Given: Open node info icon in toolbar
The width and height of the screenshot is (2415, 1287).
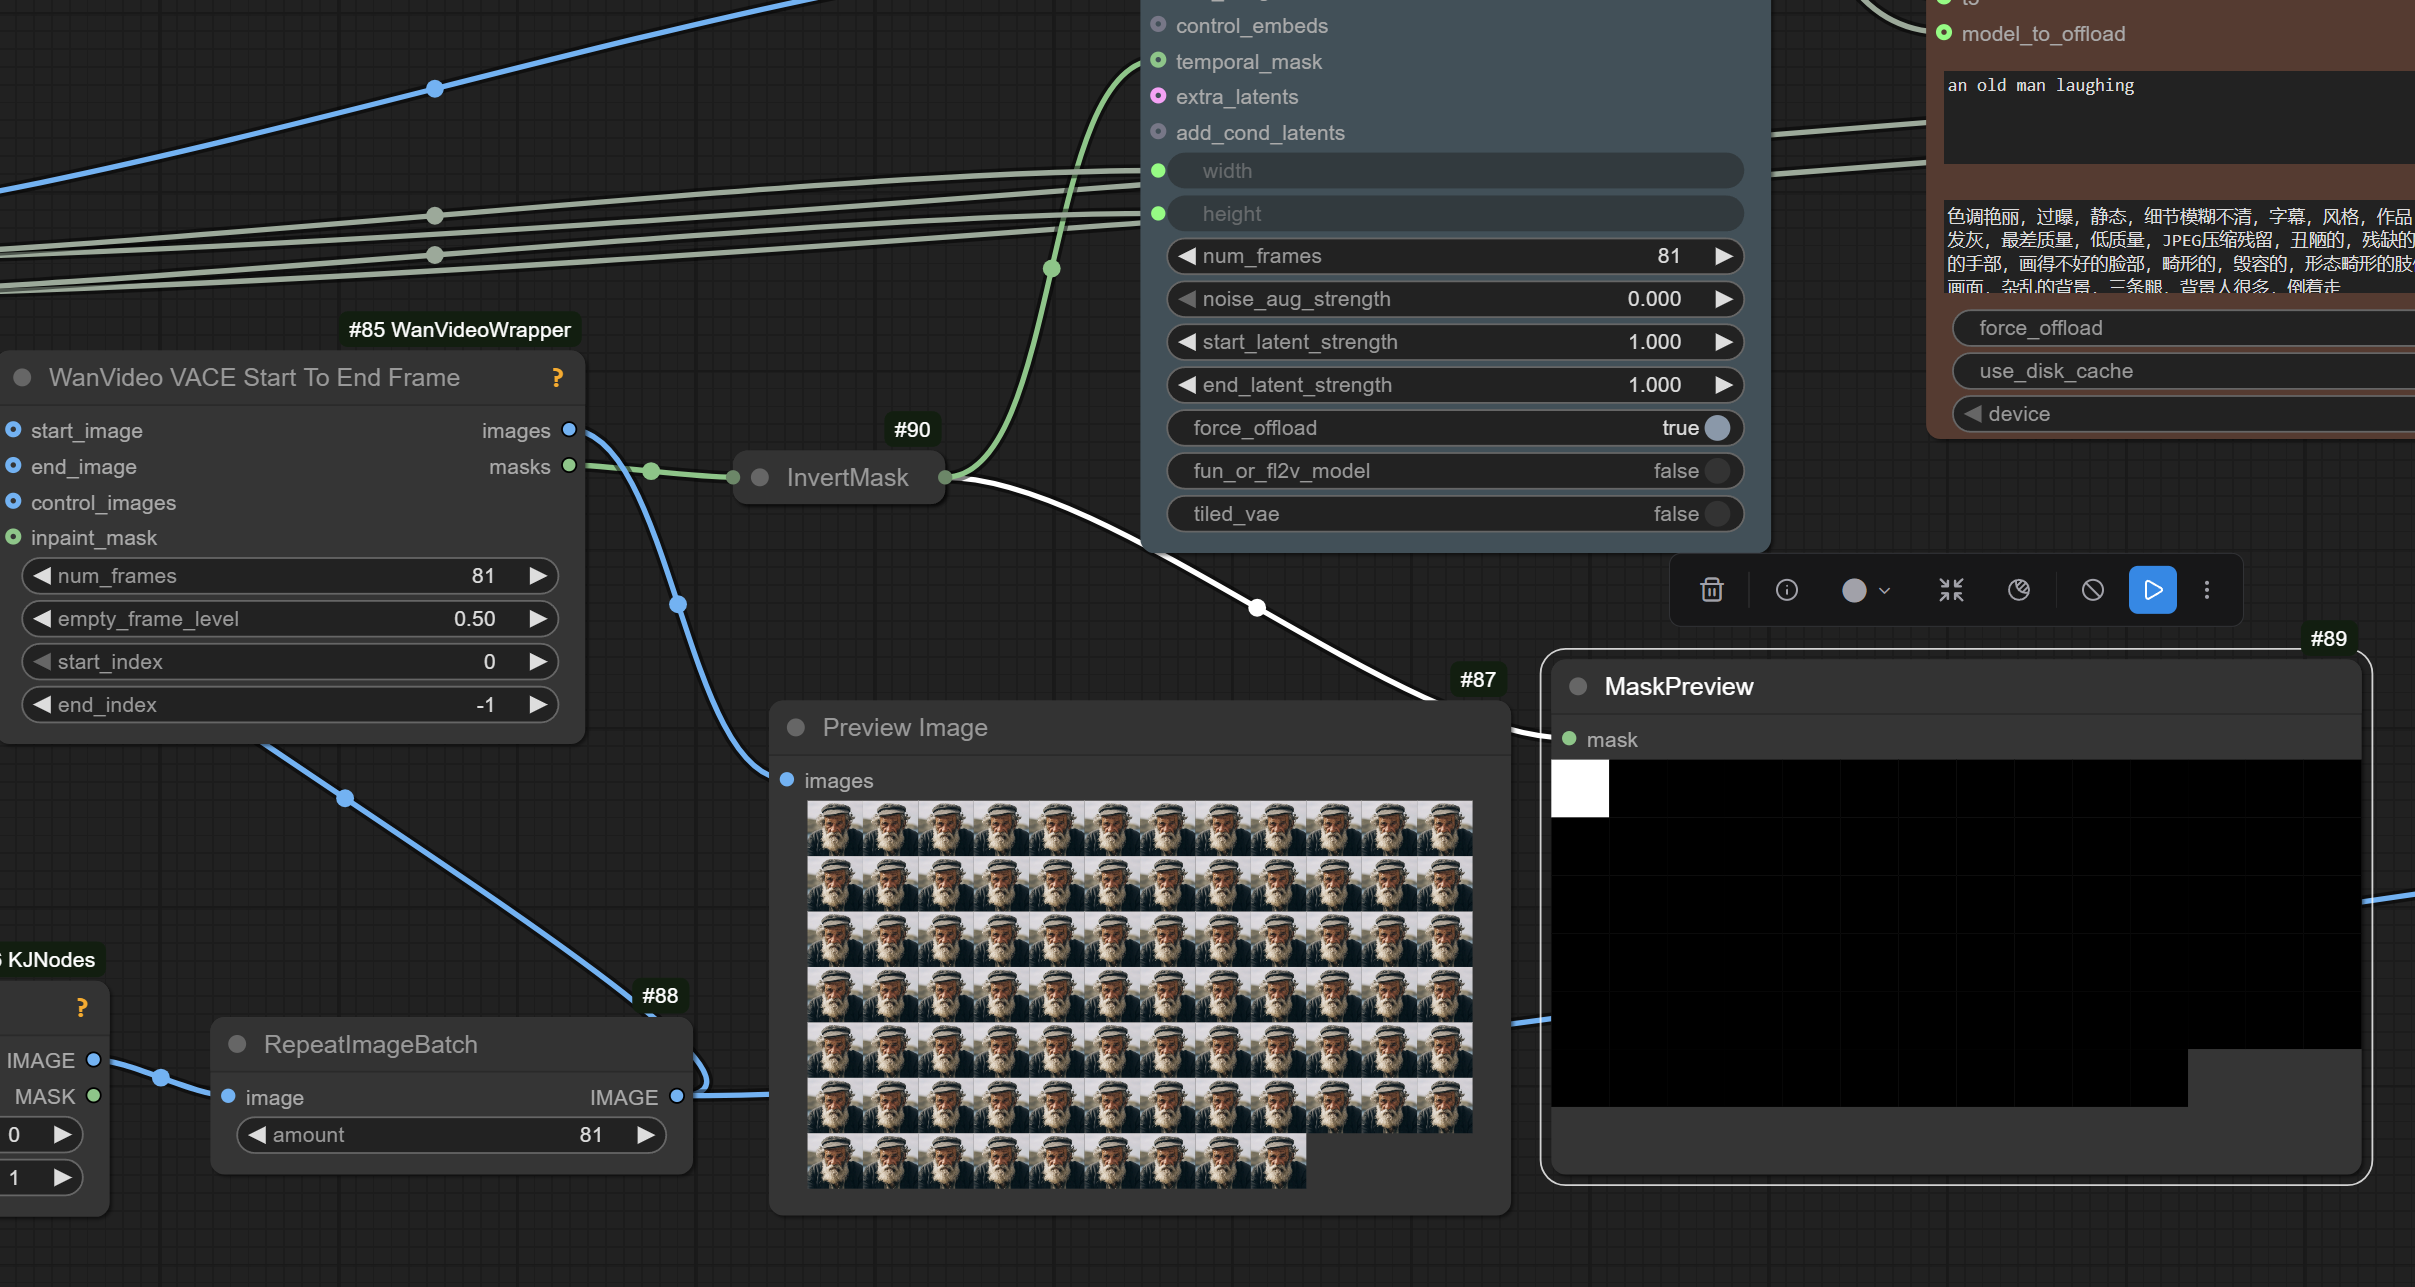Looking at the screenshot, I should (x=1786, y=590).
